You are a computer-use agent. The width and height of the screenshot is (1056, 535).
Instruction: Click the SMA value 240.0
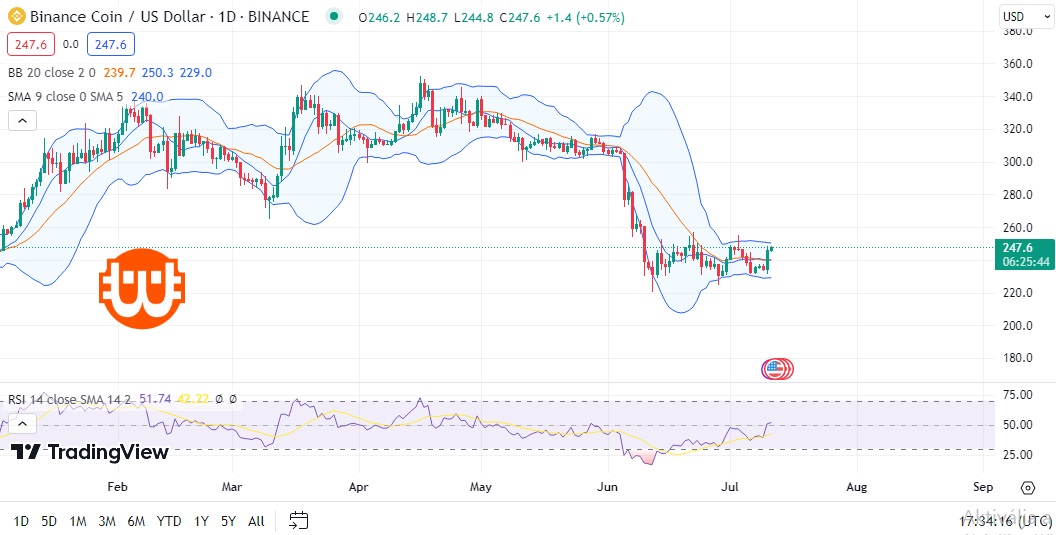(147, 97)
